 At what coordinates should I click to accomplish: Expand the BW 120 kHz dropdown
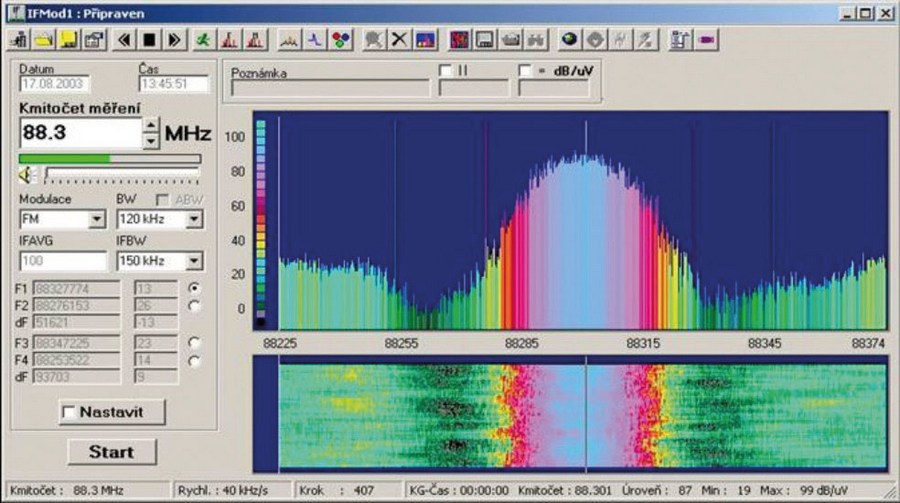click(193, 218)
